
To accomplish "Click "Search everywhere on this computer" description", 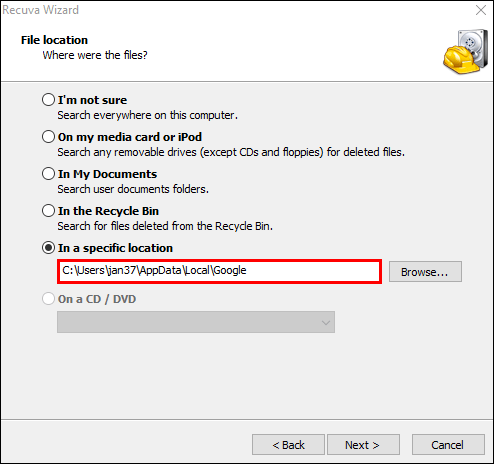I will [x=147, y=115].
